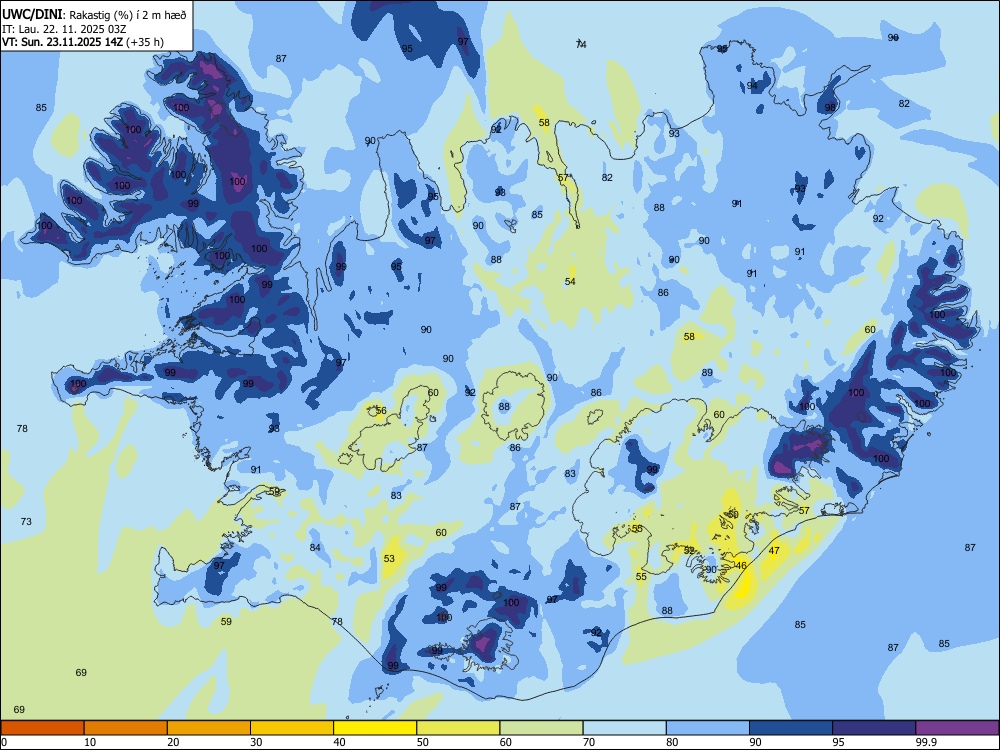Click the dark orange 0–10 legend swatch
This screenshot has height=750, width=1000.
click(x=42, y=728)
